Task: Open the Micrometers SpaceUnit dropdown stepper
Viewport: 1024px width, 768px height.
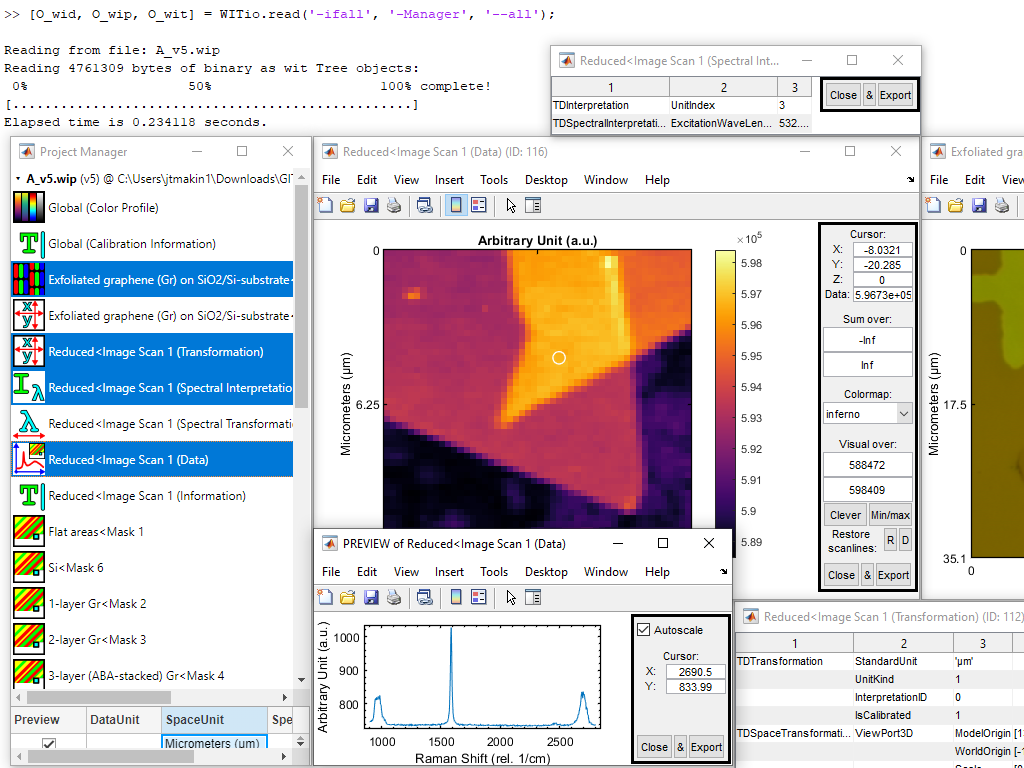Action: pos(300,743)
